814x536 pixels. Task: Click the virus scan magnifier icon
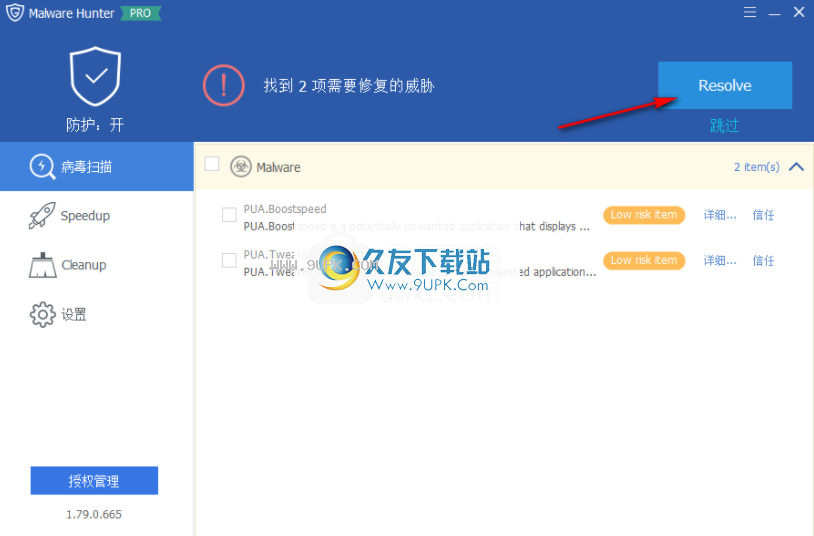click(42, 167)
